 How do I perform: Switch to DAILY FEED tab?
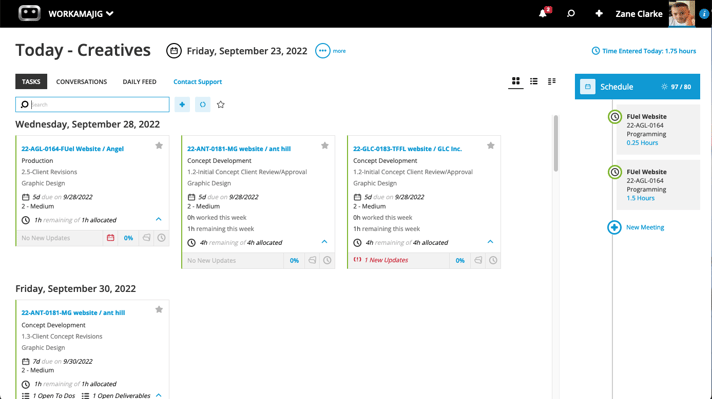coord(139,82)
